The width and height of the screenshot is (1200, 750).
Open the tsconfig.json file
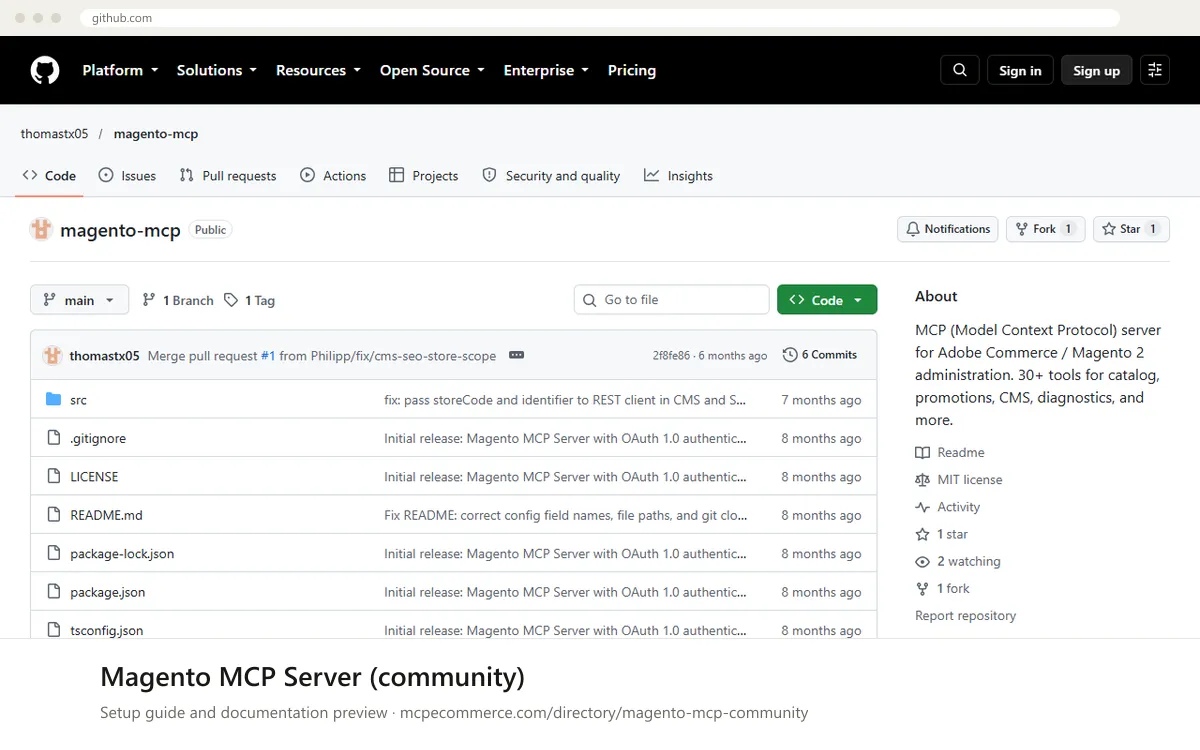click(x=106, y=631)
